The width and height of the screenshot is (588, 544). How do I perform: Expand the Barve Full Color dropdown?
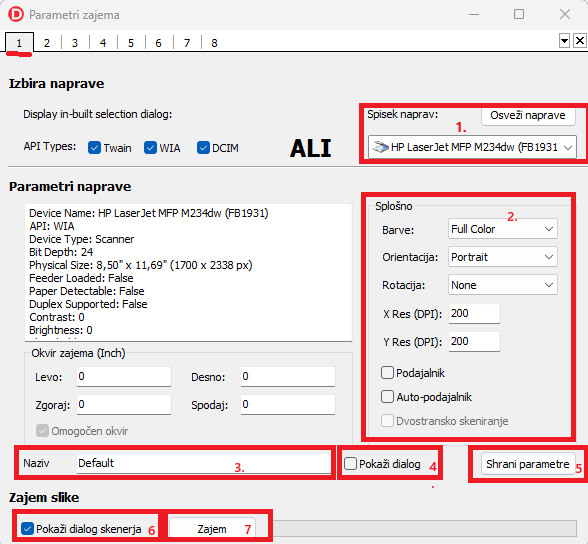point(503,229)
